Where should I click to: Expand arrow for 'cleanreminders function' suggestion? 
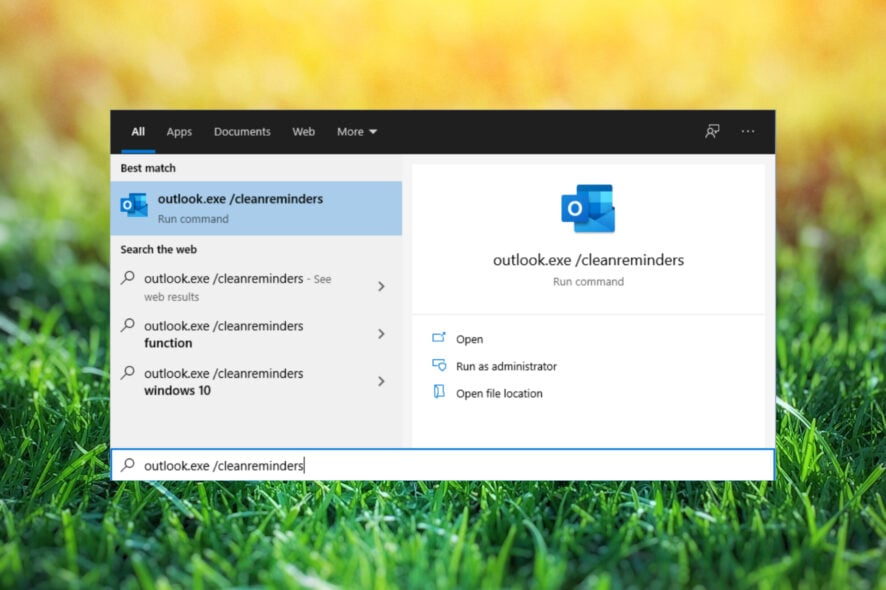point(381,334)
